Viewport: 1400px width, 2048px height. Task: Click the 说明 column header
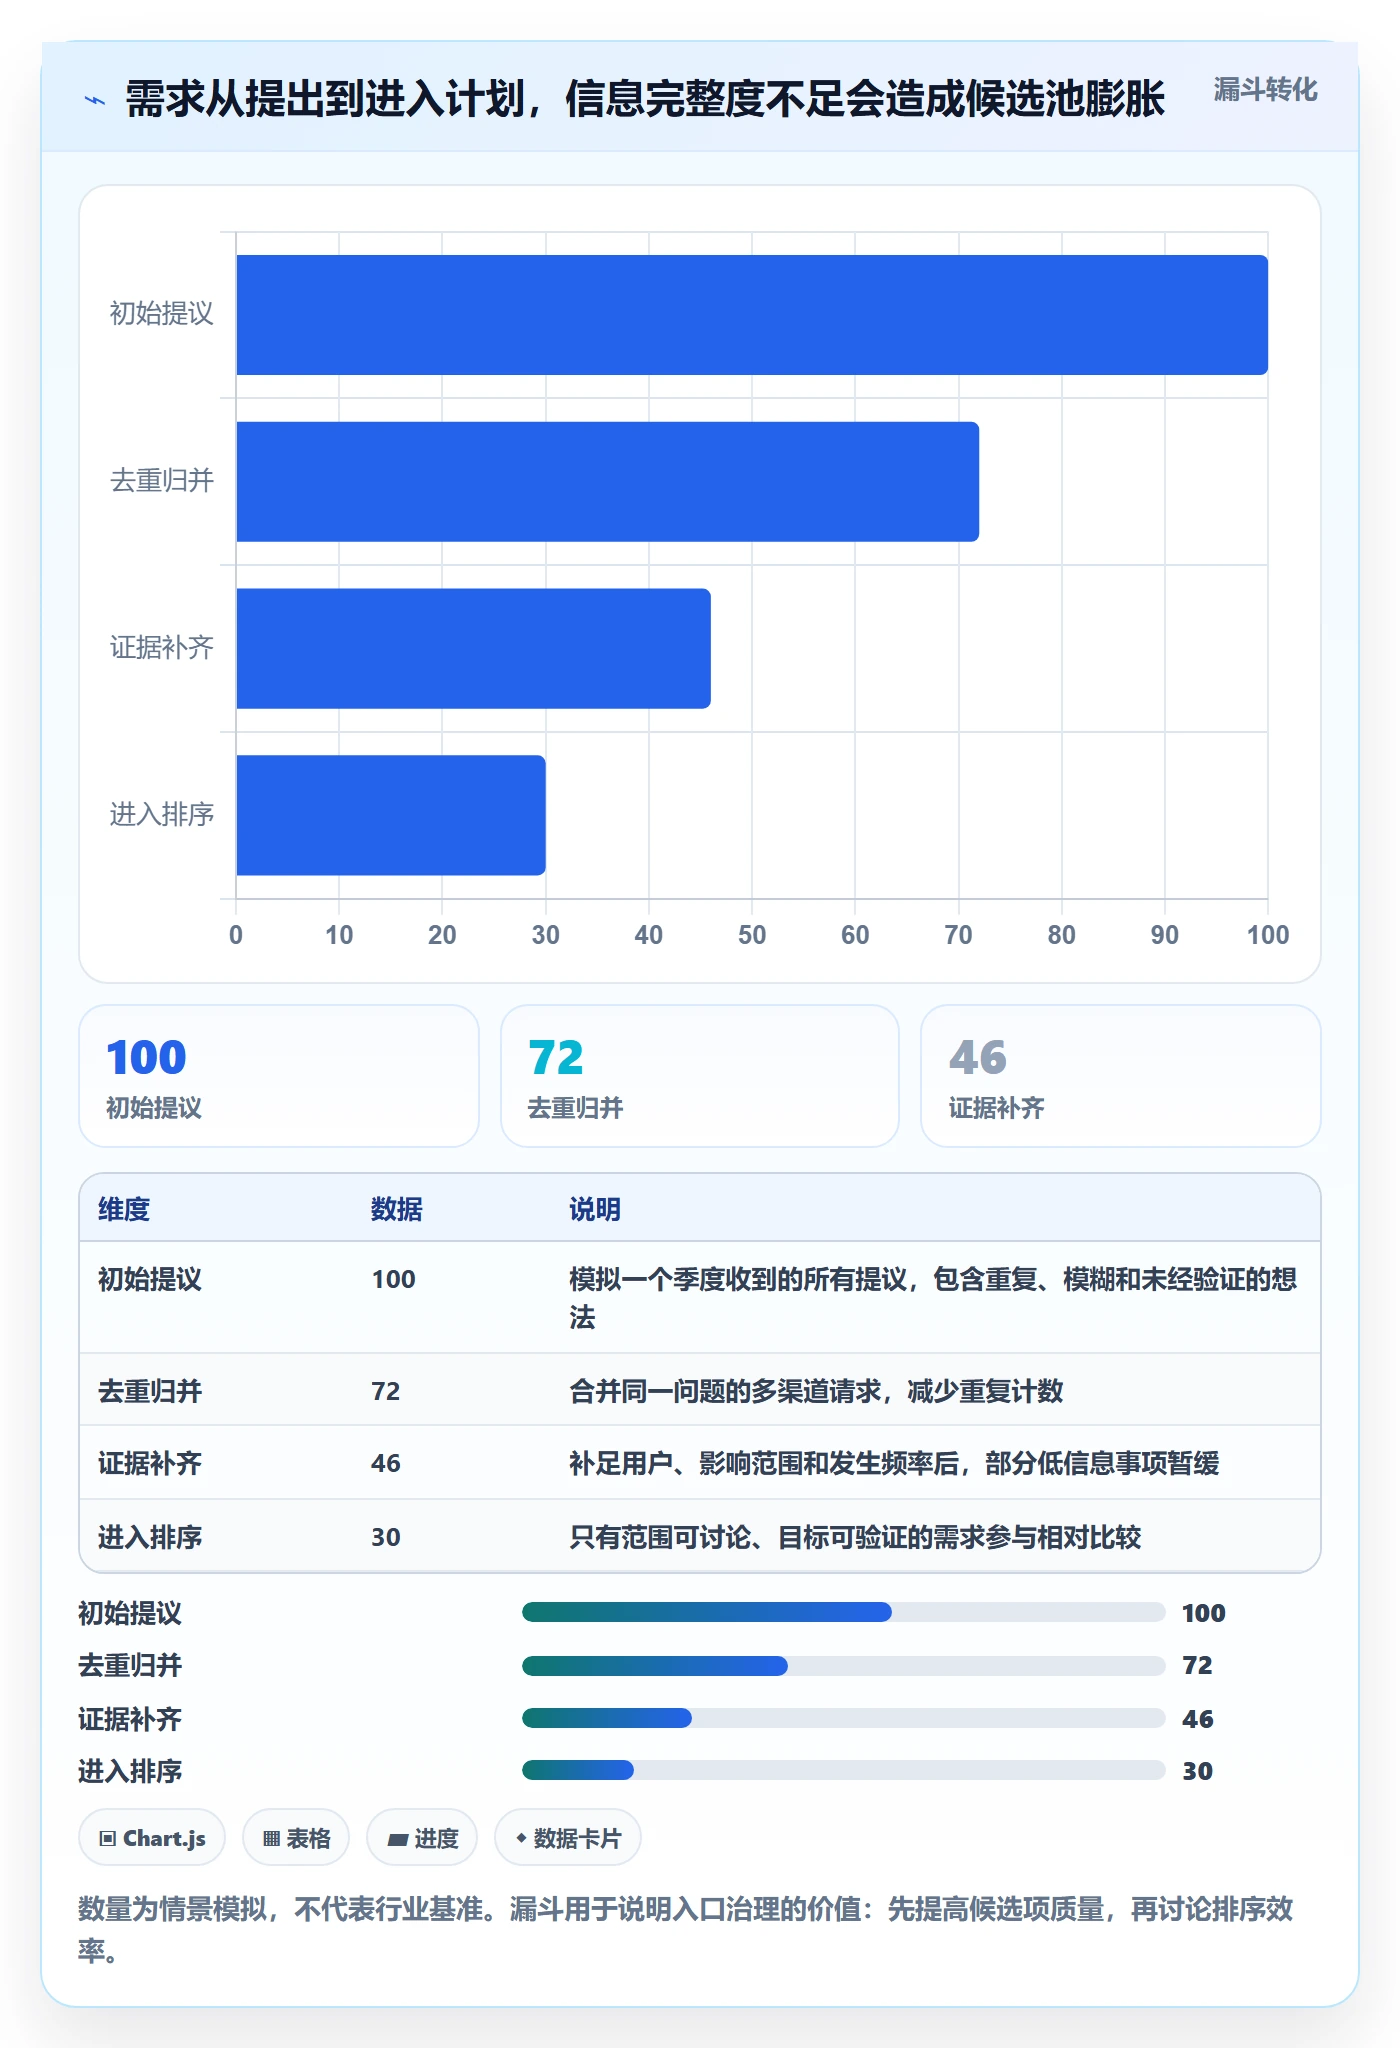pos(595,1209)
